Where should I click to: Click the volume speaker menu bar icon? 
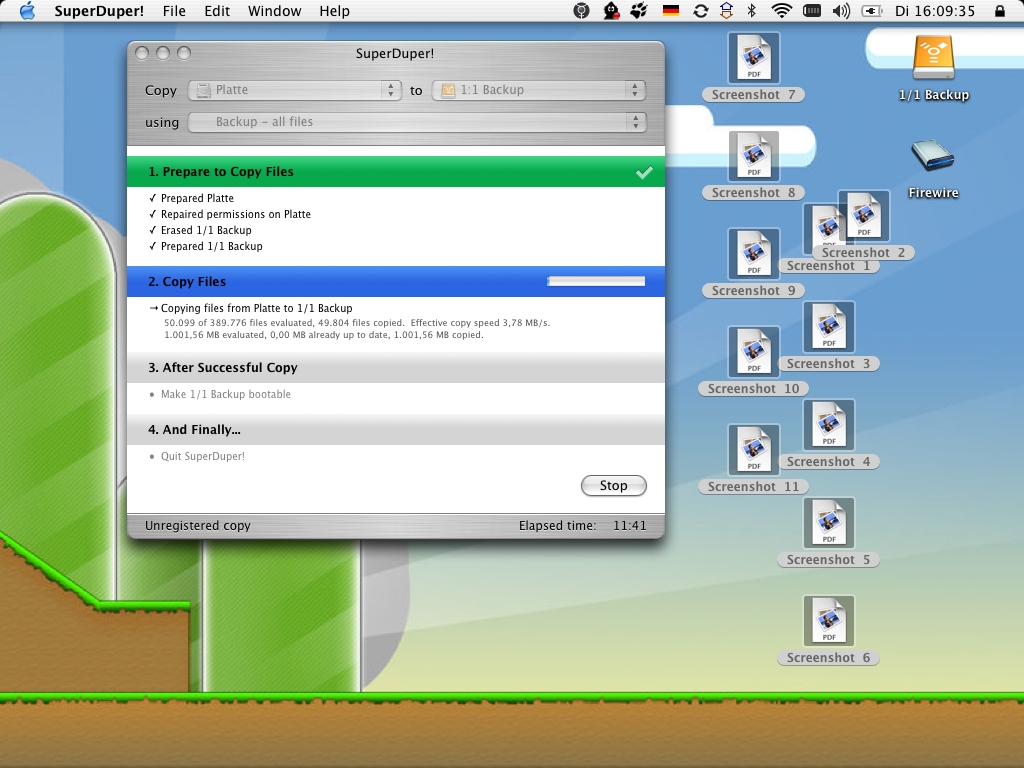pyautogui.click(x=841, y=11)
